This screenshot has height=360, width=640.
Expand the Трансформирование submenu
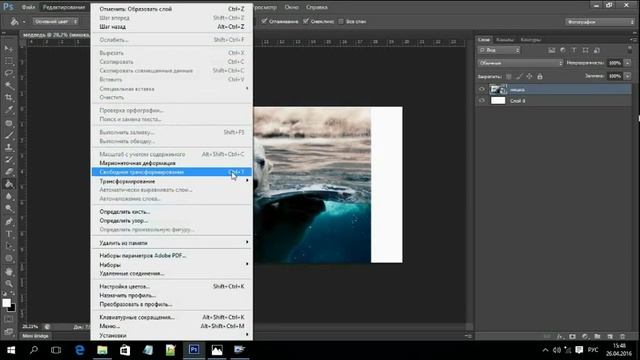pyautogui.click(x=171, y=181)
